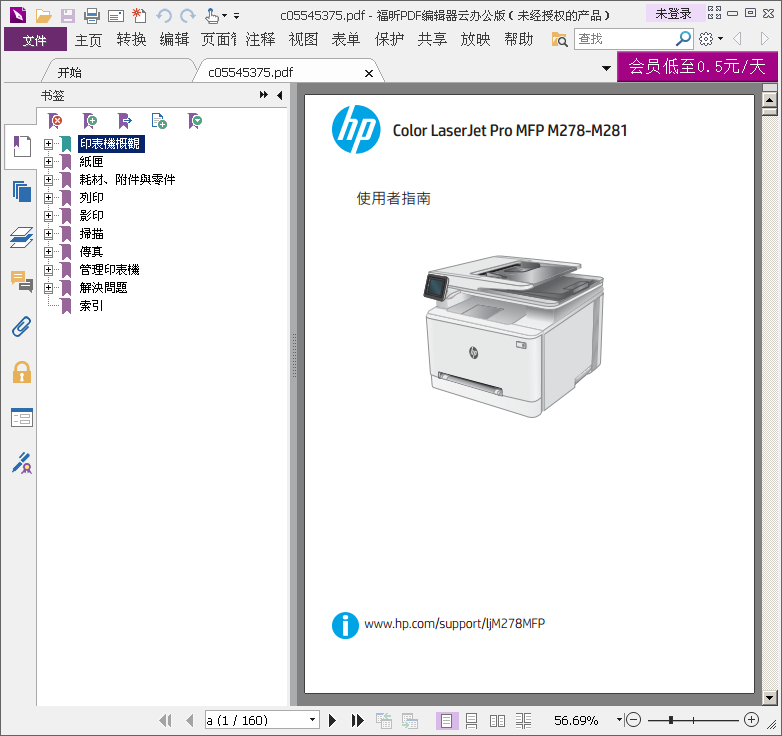Click the delete bookmark icon
Image resolution: width=782 pixels, height=736 pixels.
tap(55, 121)
